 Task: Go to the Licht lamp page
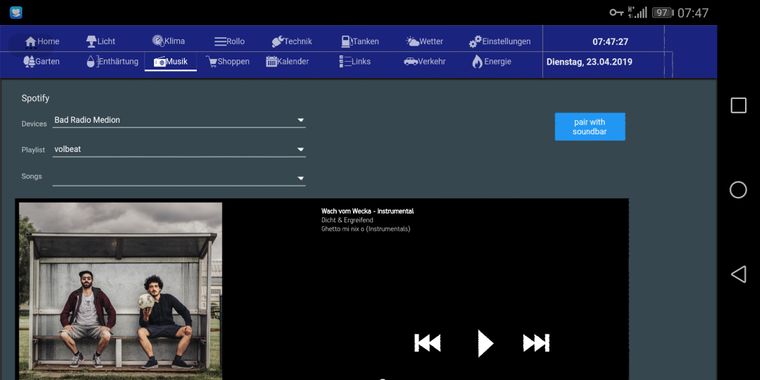(x=101, y=42)
